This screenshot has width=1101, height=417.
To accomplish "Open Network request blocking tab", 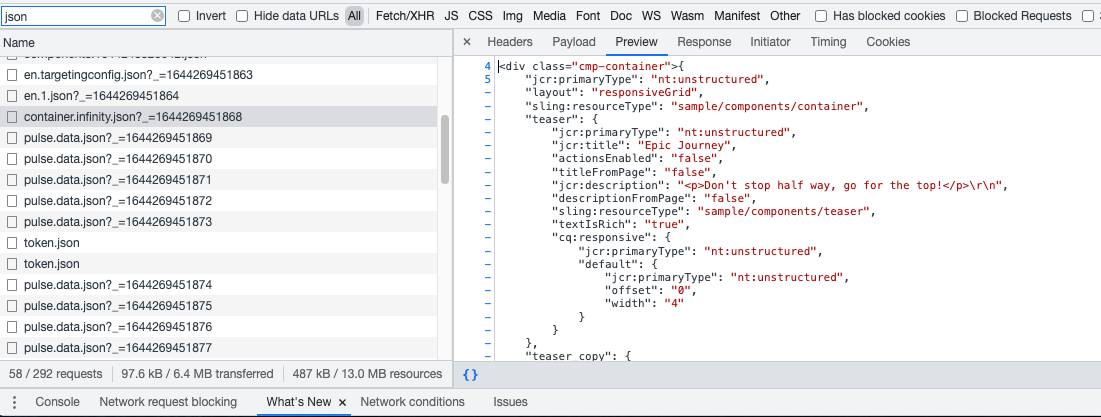I will tap(168, 402).
